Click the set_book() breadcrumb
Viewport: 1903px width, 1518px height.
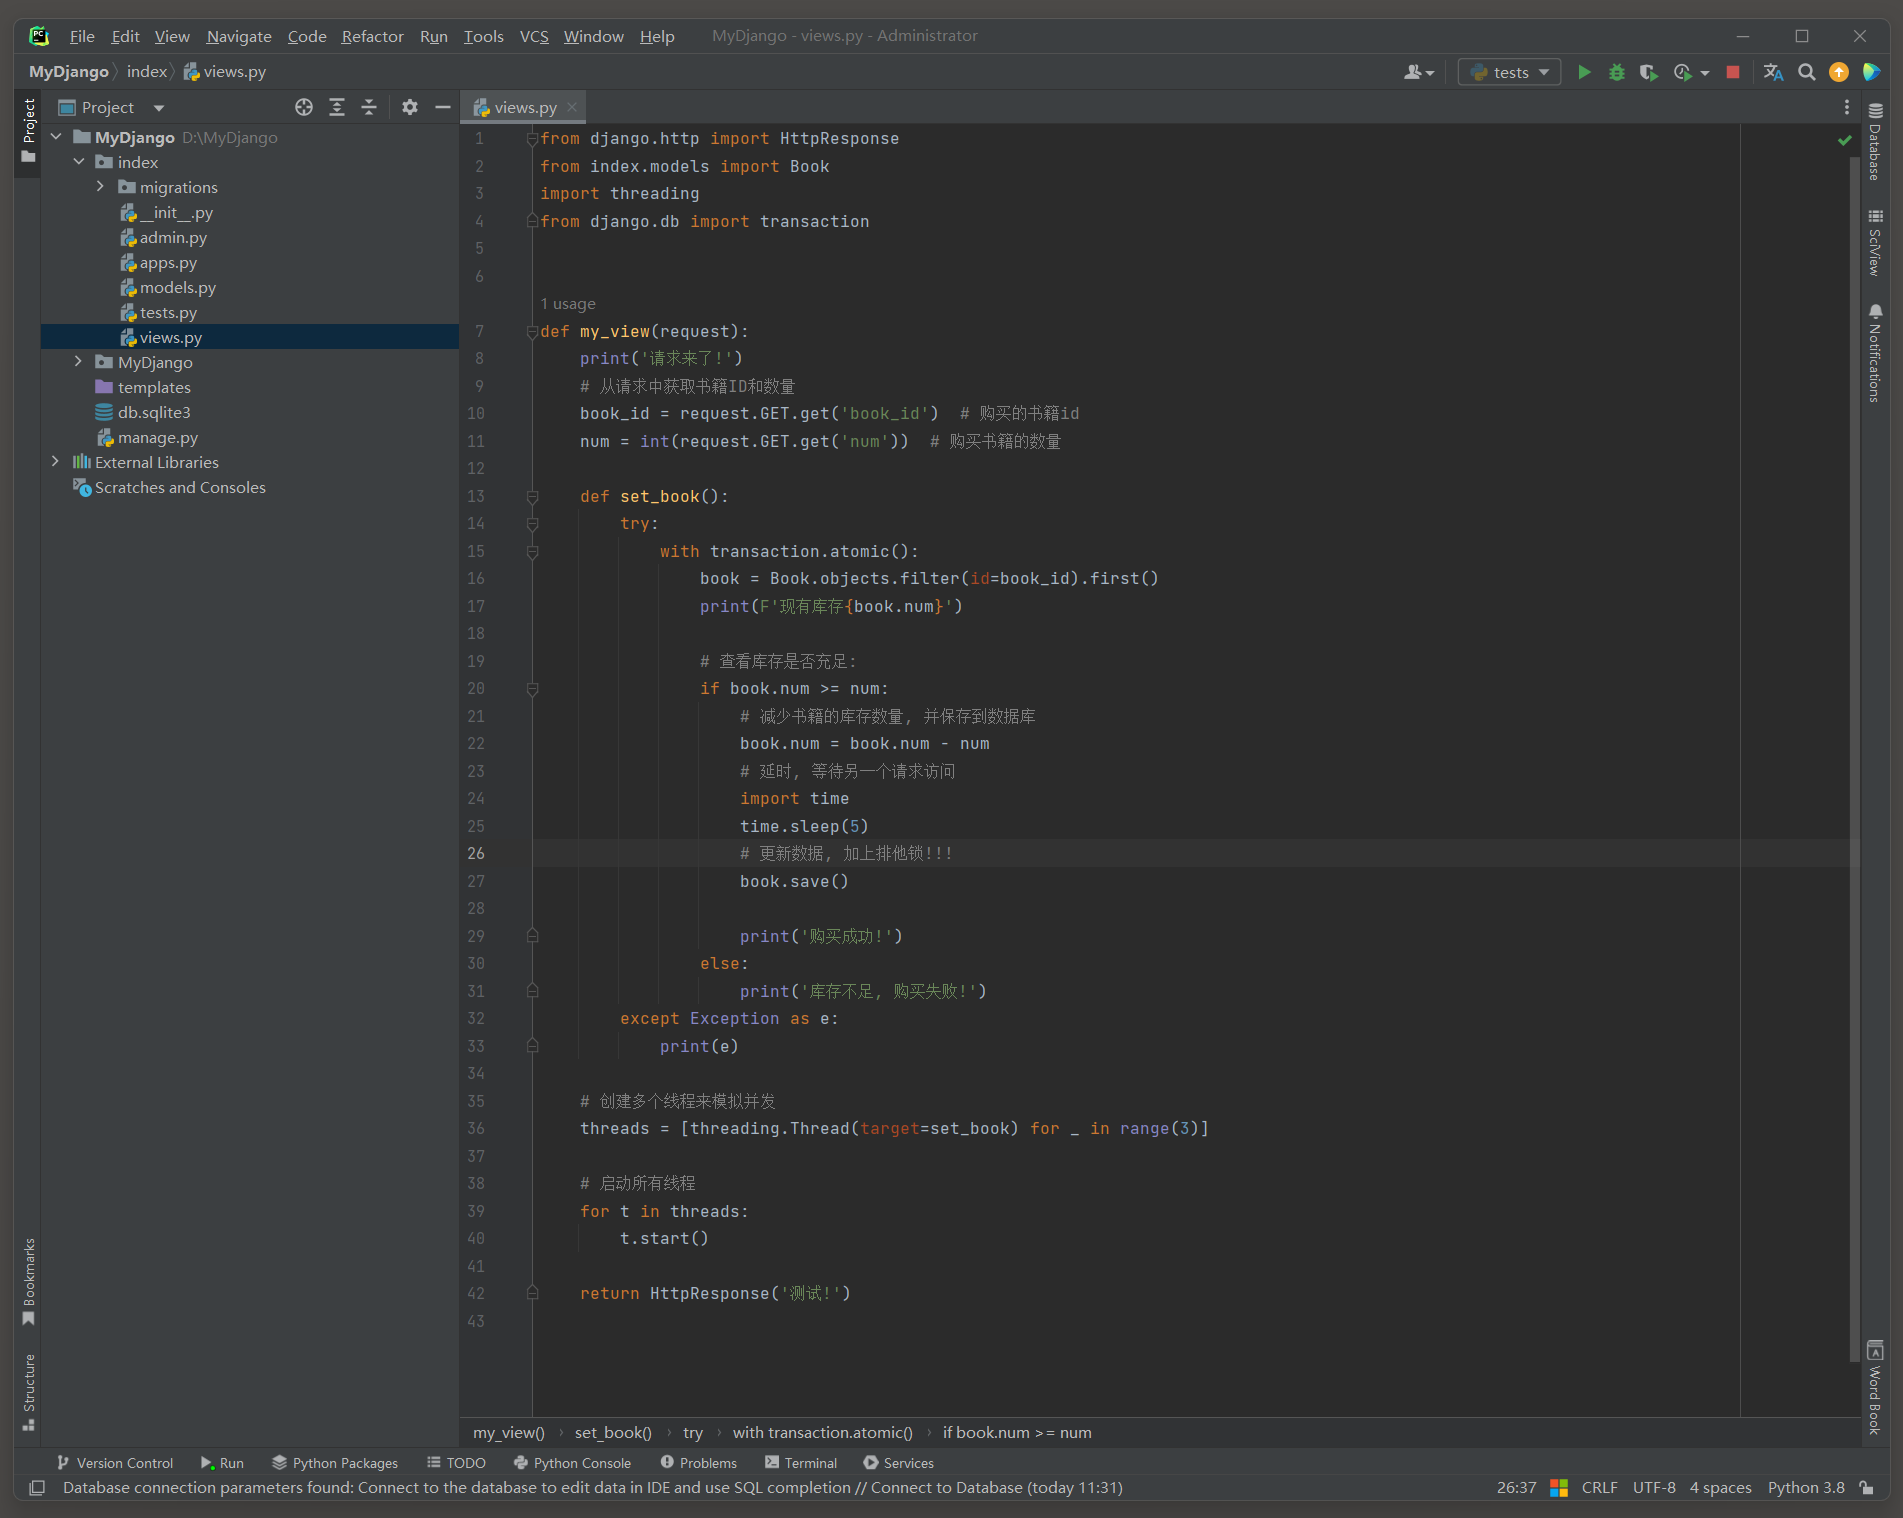[x=613, y=1433]
